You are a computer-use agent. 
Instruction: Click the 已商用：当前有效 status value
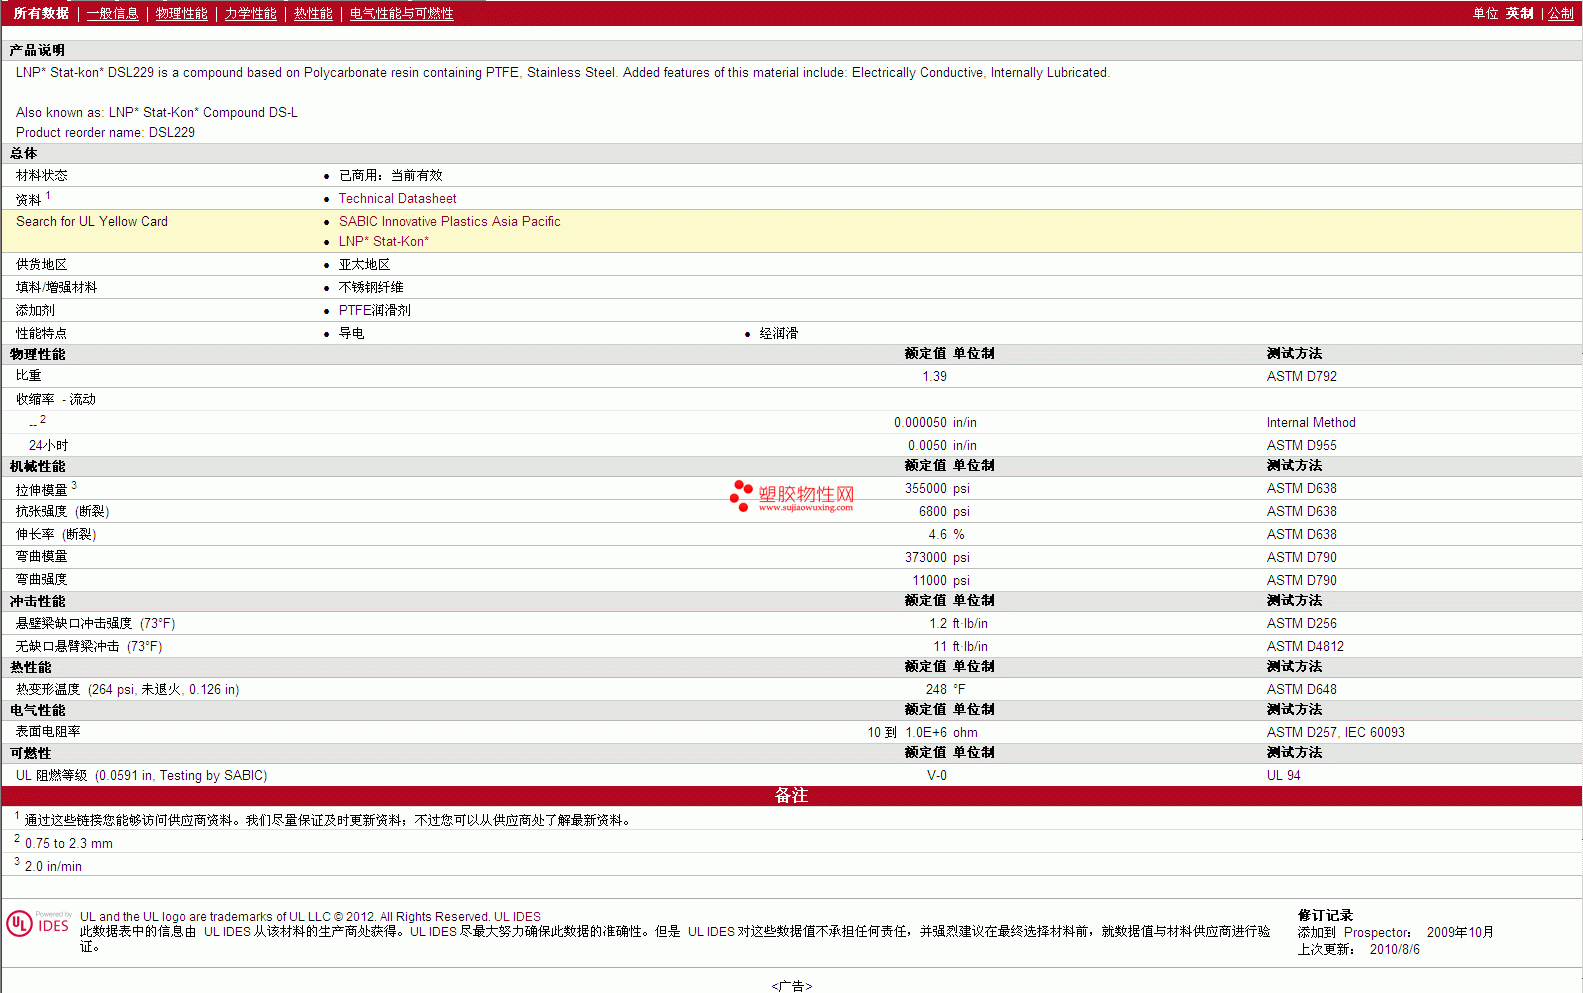tap(390, 176)
